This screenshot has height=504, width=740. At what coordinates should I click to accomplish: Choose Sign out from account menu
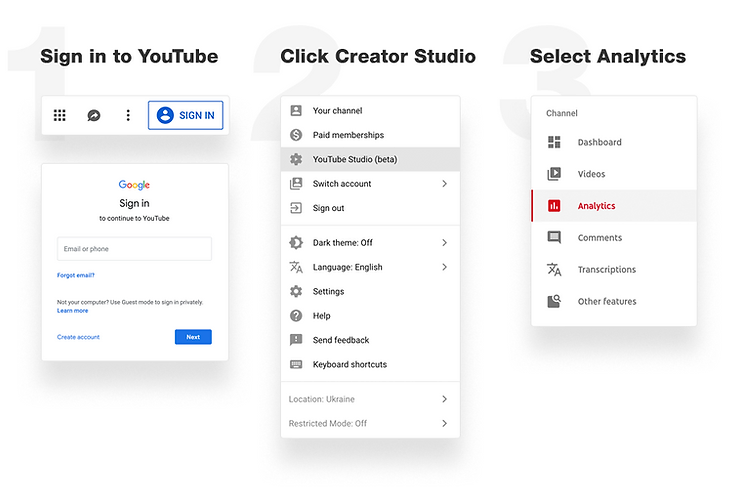point(370,208)
